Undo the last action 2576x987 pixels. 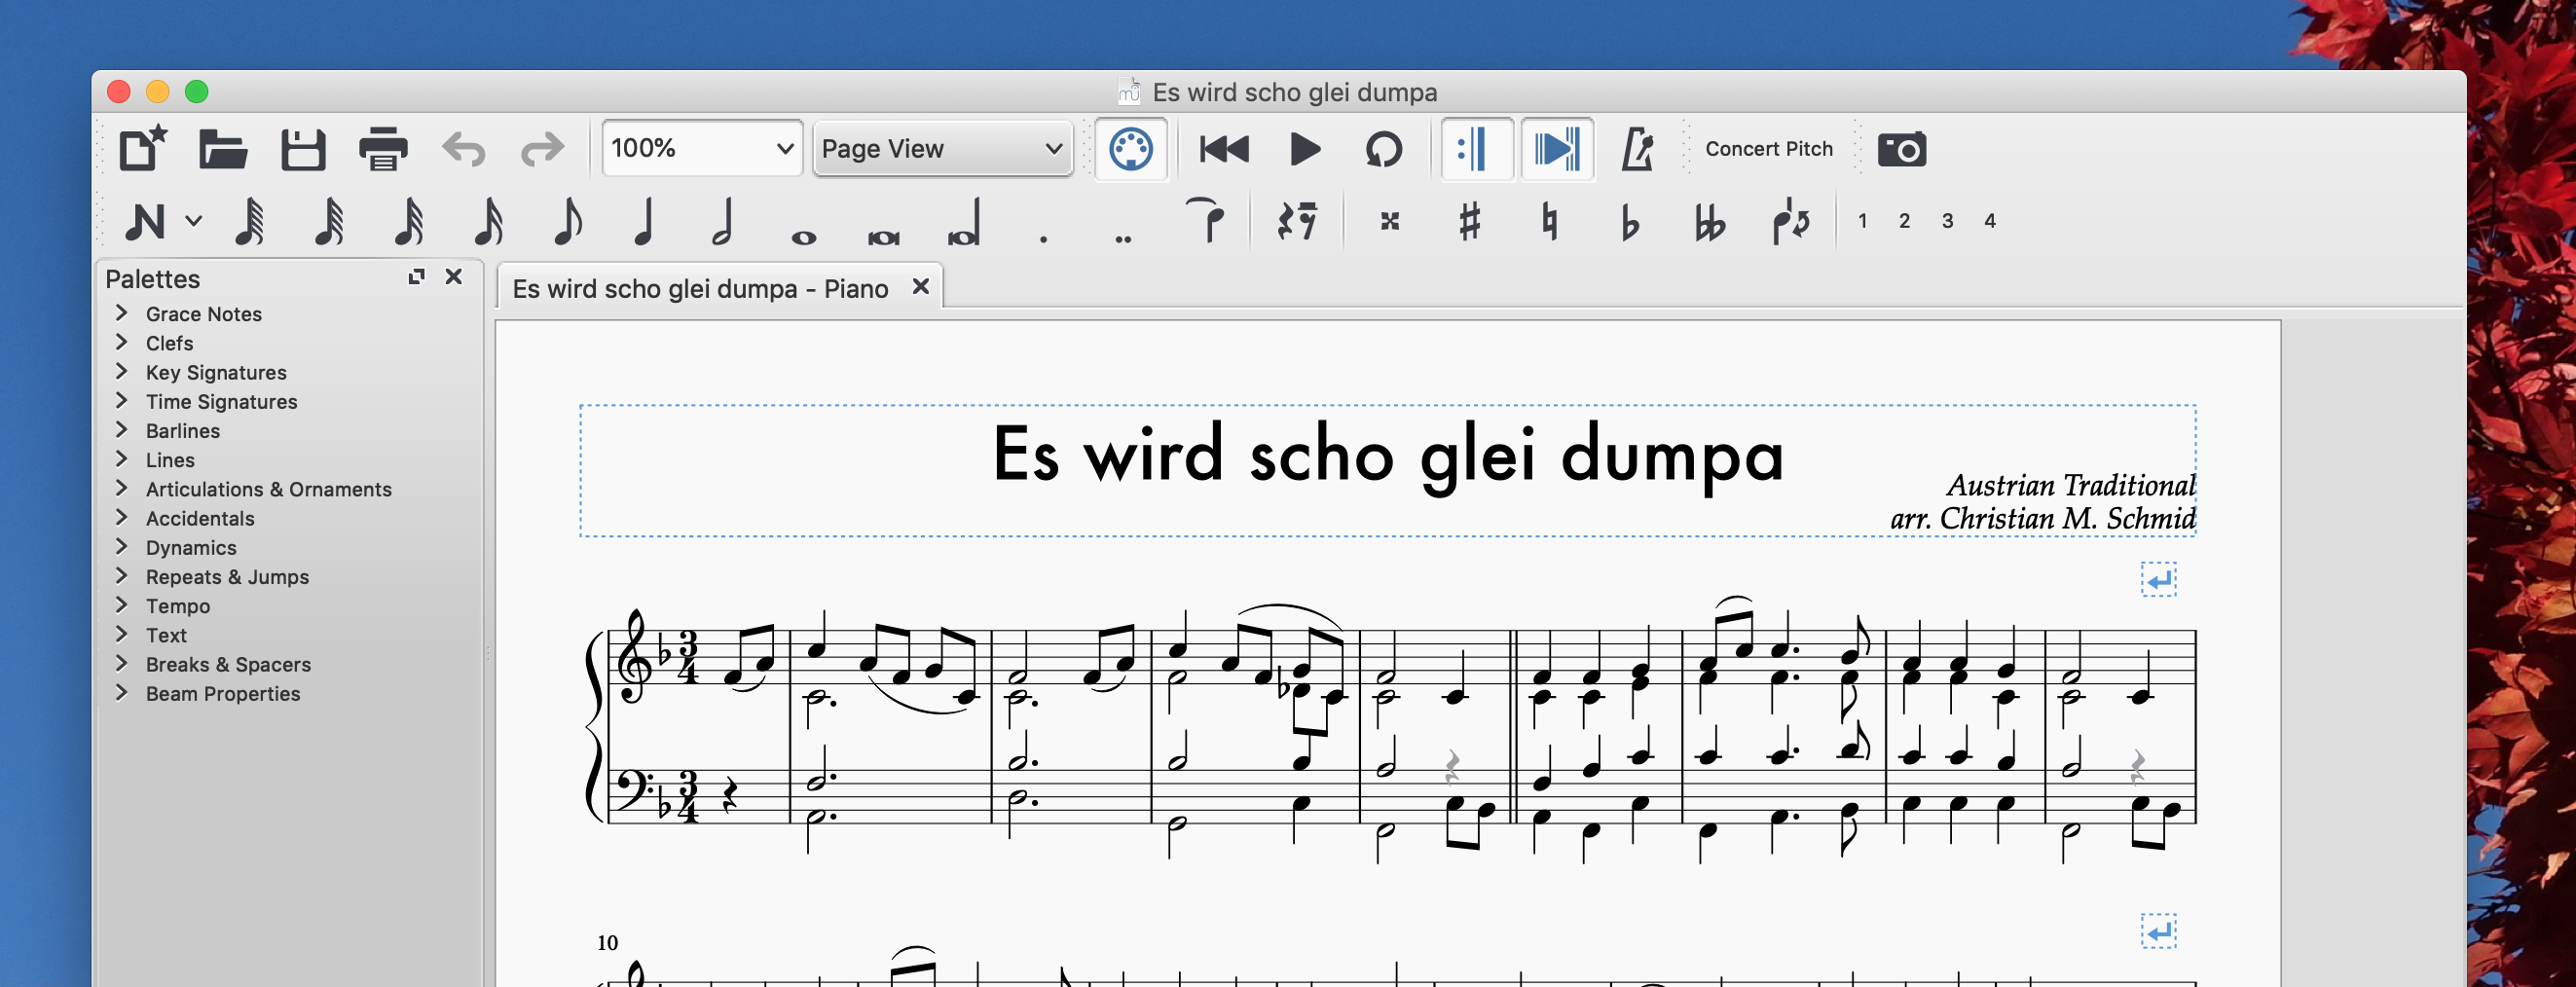[x=464, y=149]
